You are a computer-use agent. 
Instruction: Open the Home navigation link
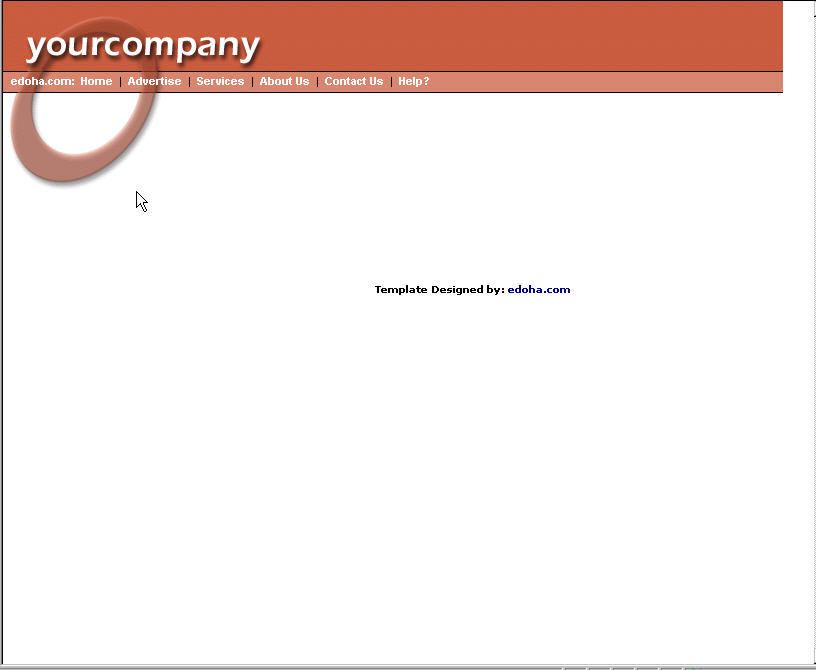pos(96,81)
